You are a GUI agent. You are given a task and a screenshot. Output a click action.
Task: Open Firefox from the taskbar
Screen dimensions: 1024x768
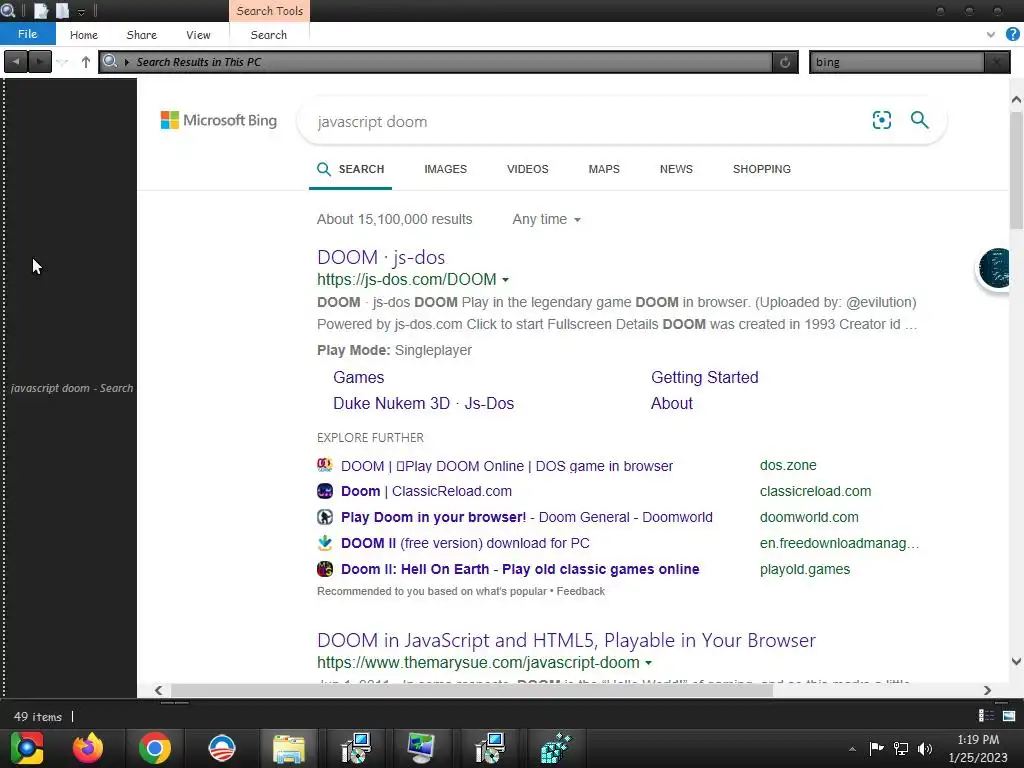tap(88, 748)
